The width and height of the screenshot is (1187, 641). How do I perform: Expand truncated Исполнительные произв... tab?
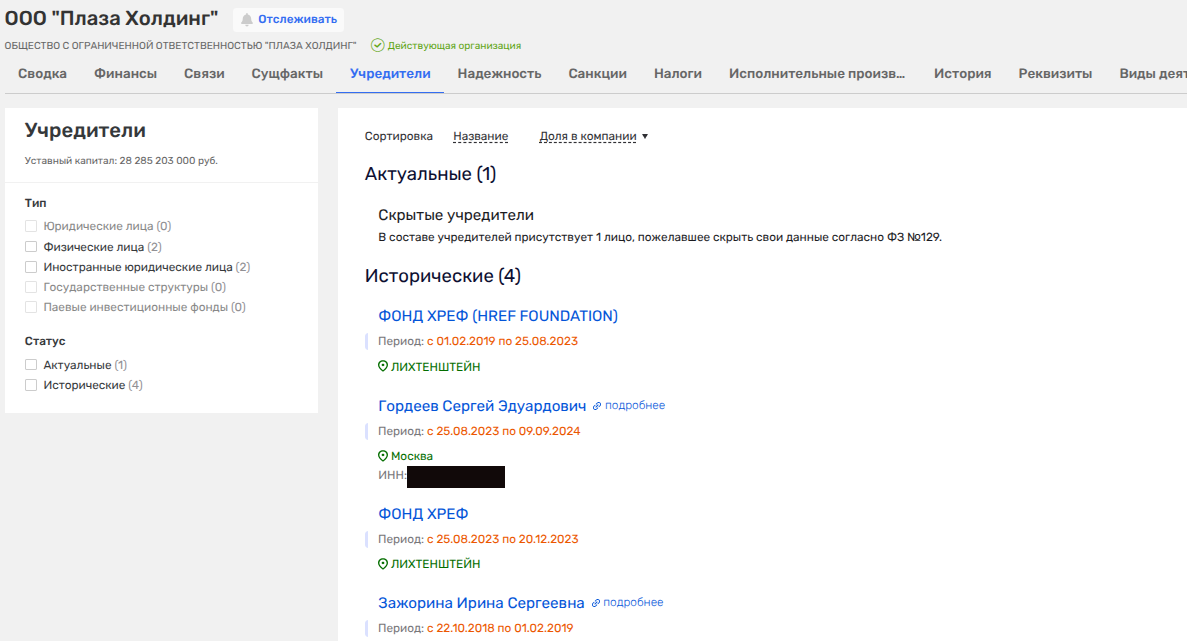click(817, 73)
